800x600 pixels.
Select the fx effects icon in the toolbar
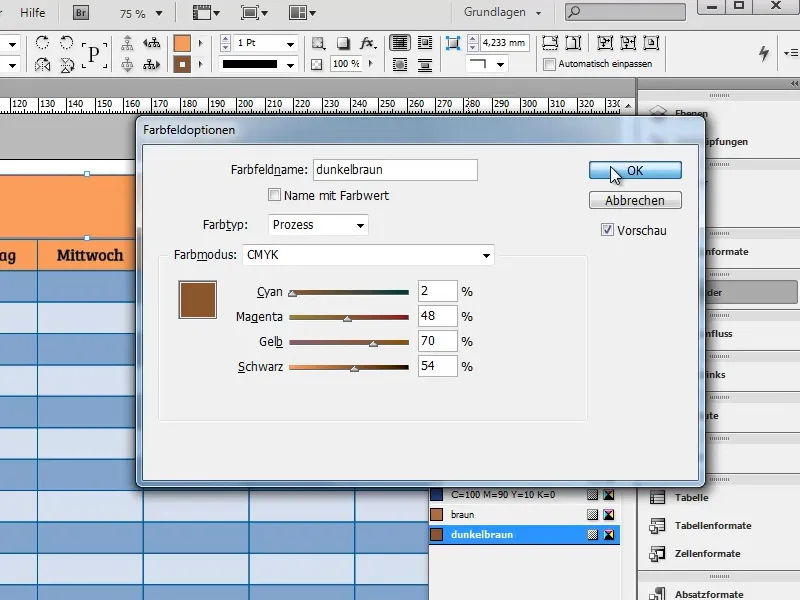pos(366,42)
